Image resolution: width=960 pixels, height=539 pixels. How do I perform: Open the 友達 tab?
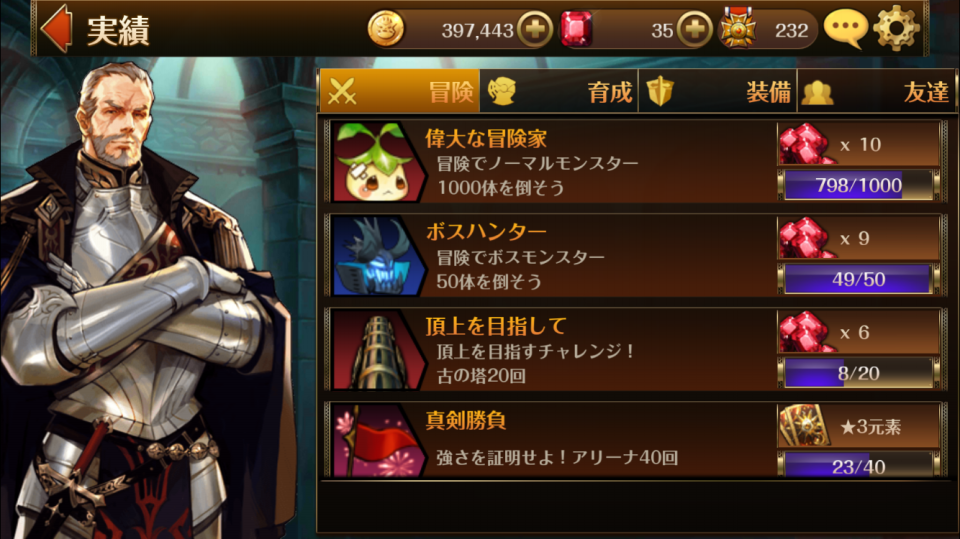876,92
